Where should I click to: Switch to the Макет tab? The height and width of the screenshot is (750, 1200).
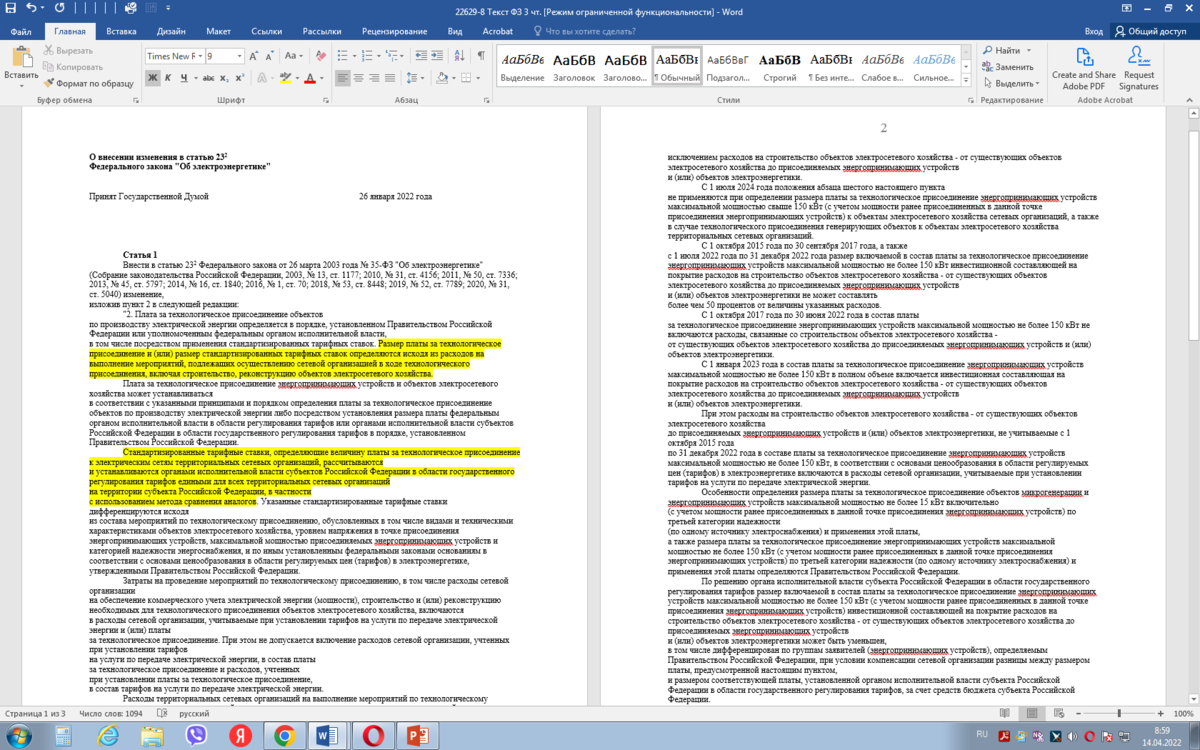218,31
